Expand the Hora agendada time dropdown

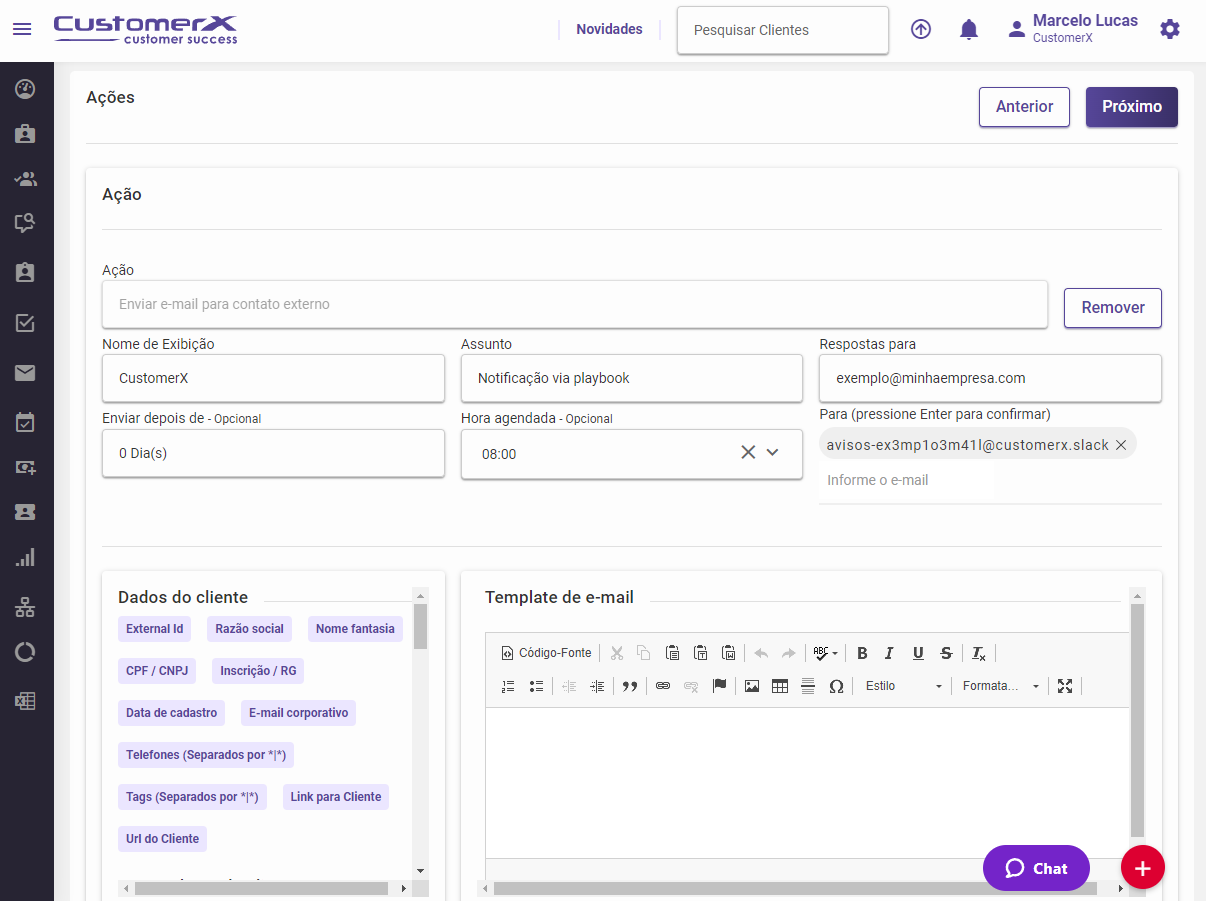(772, 453)
